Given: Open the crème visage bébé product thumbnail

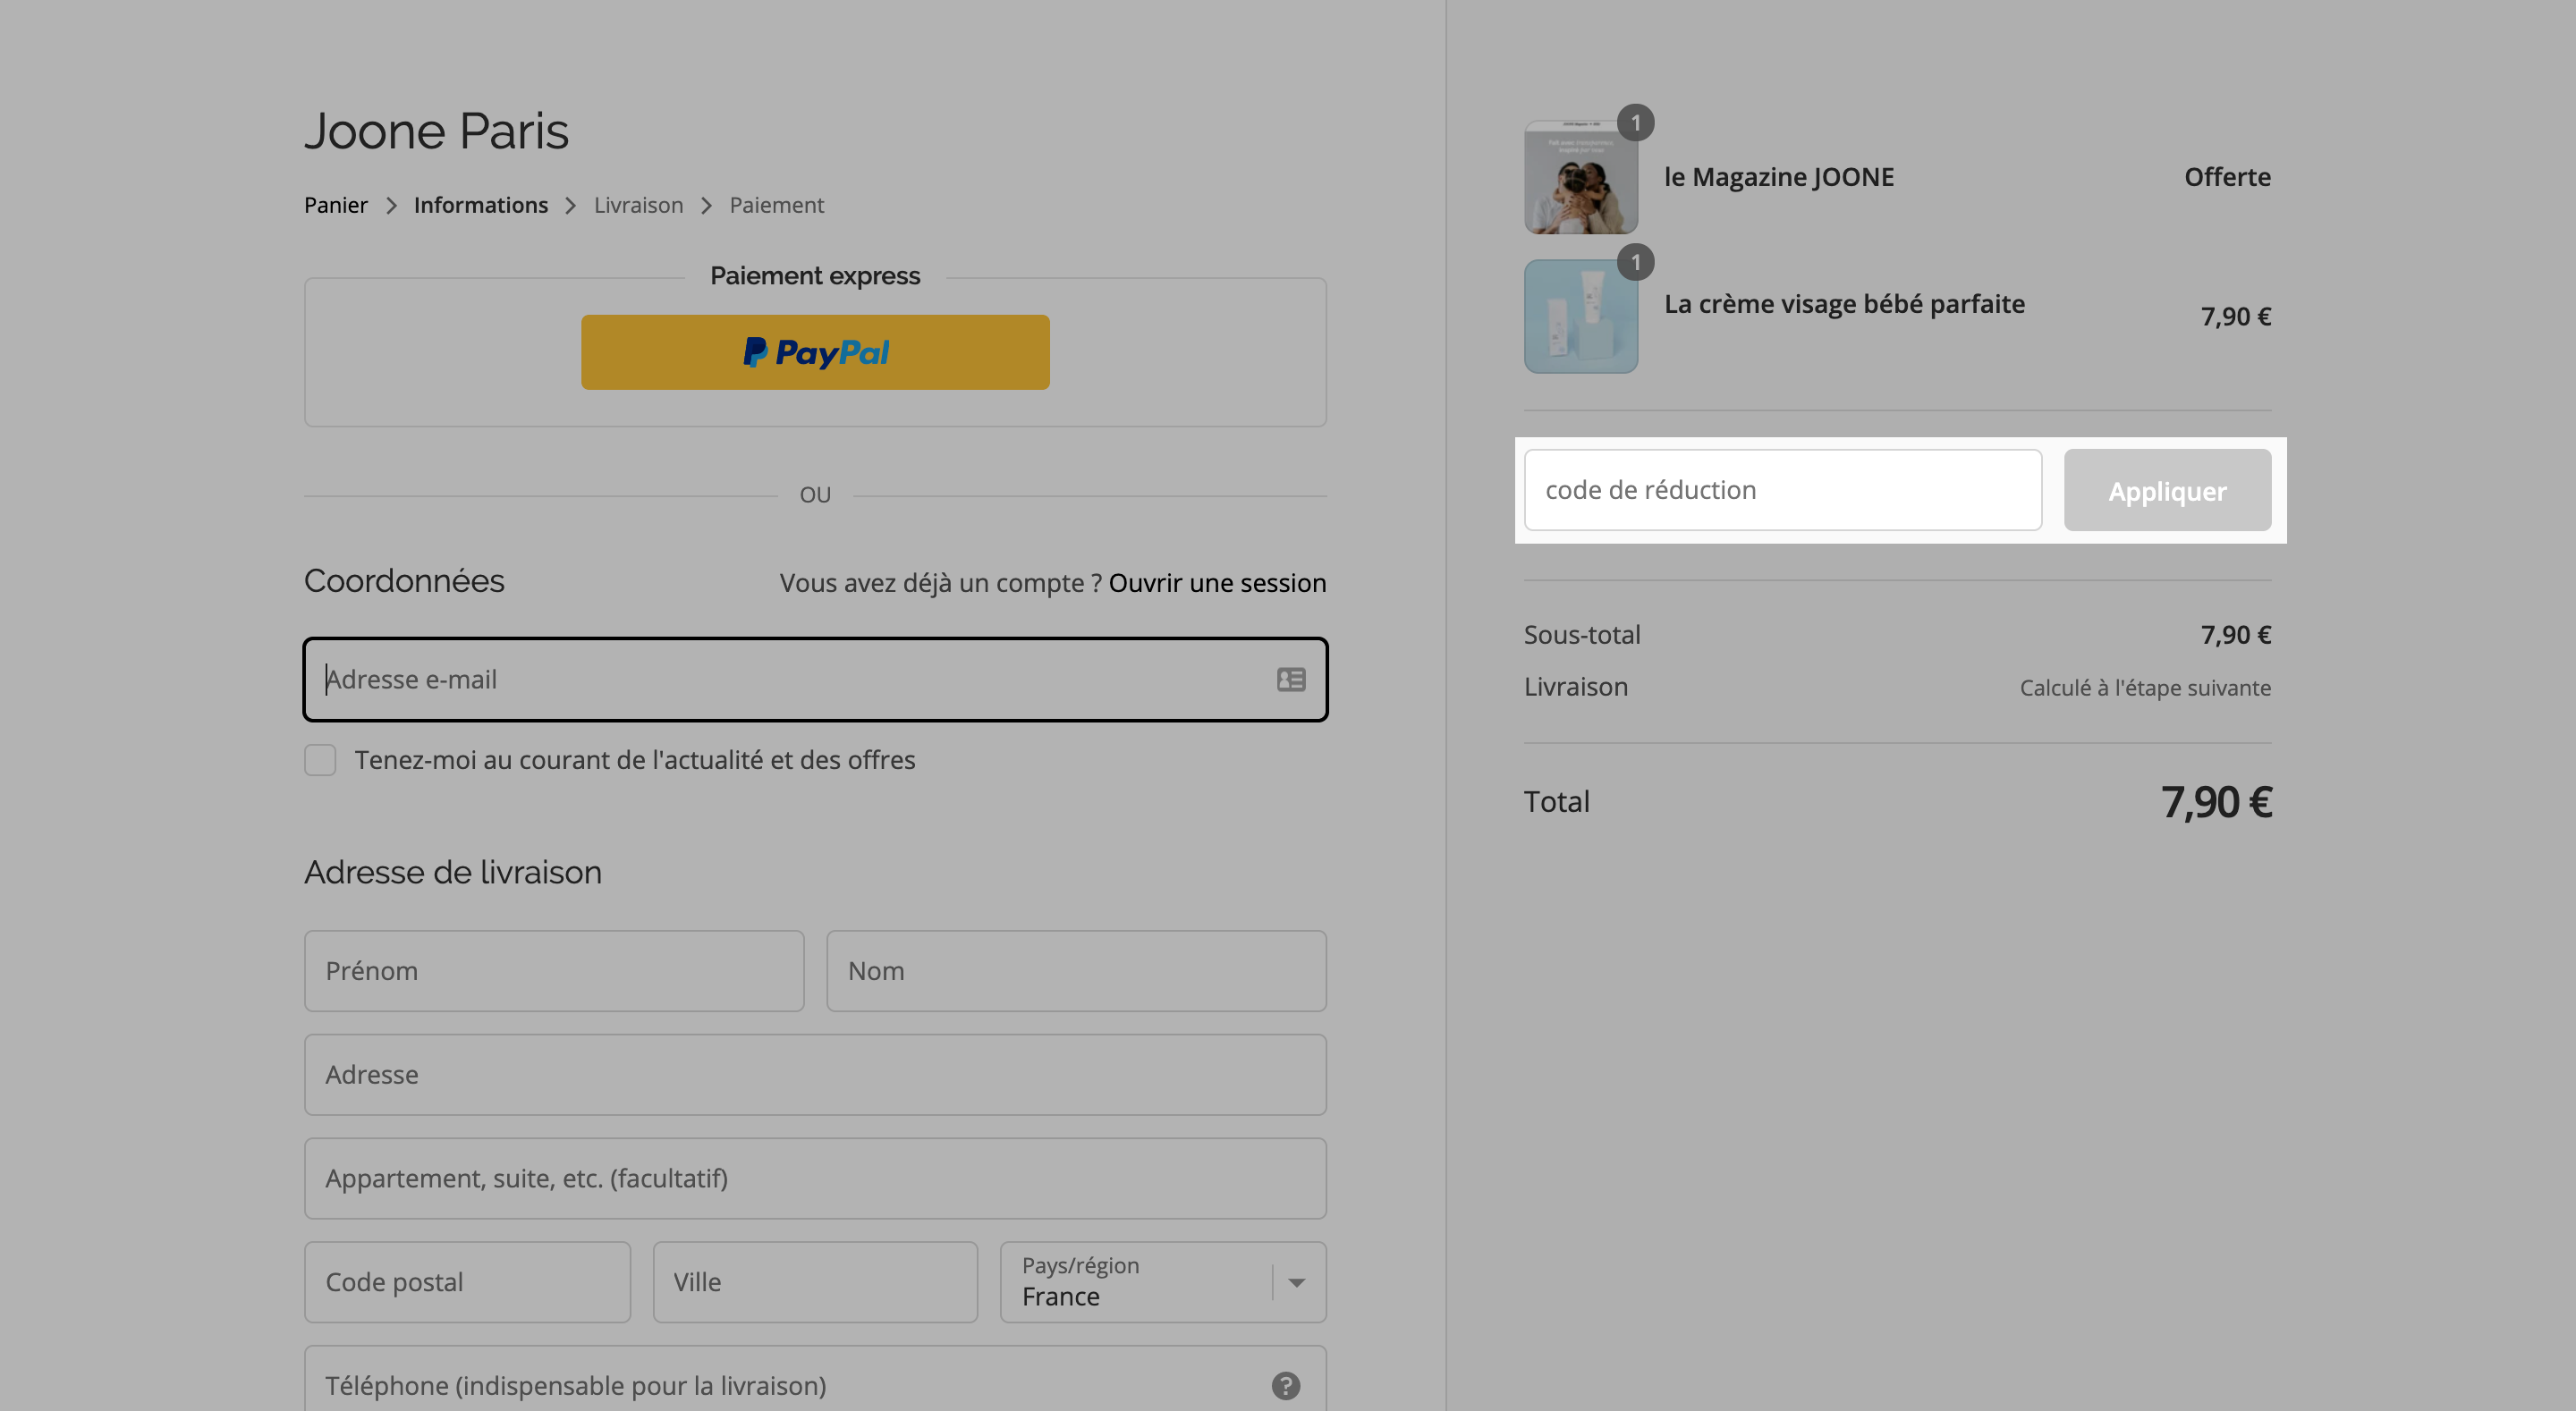Looking at the screenshot, I should pyautogui.click(x=1581, y=316).
